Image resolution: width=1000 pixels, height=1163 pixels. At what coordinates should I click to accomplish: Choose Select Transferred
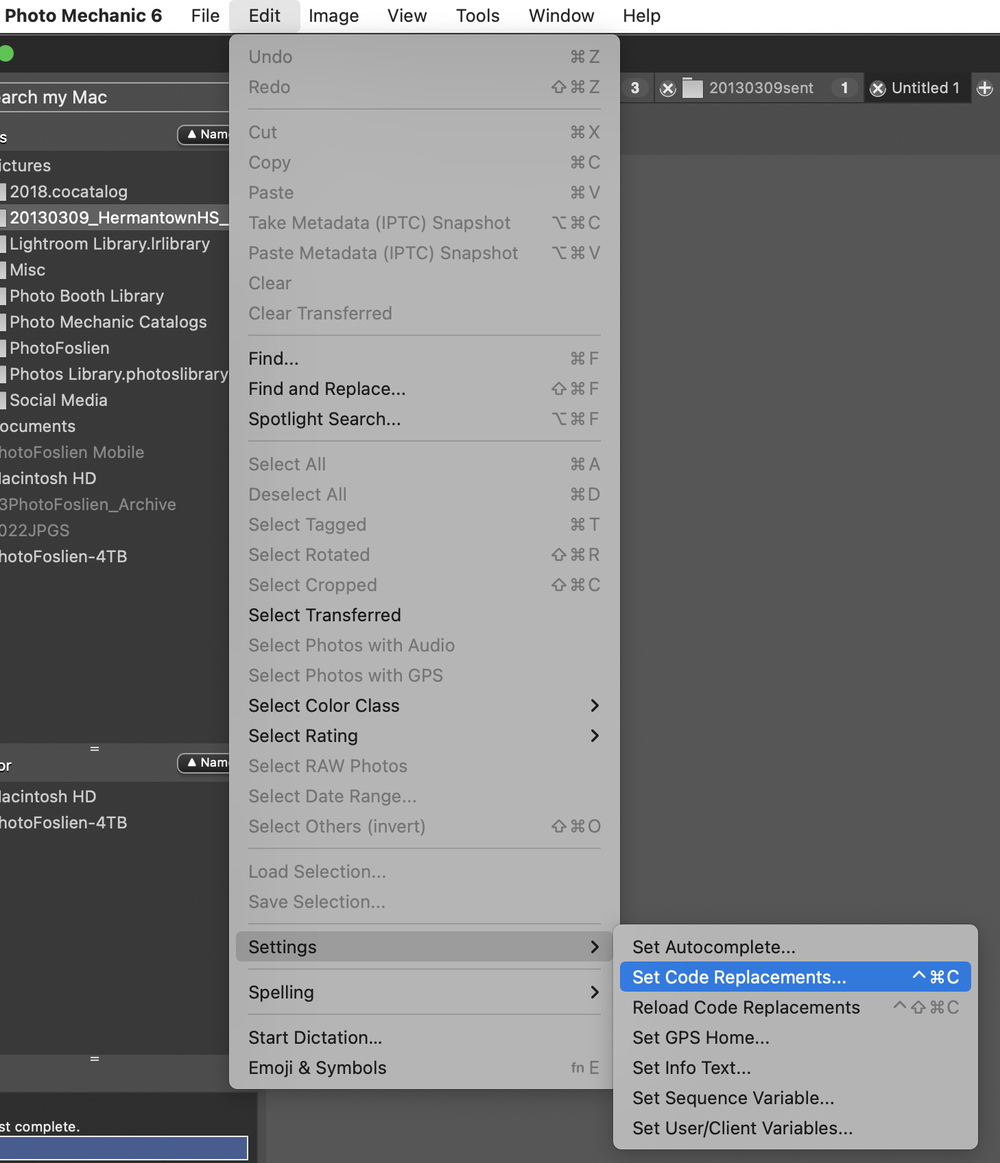[x=424, y=616]
